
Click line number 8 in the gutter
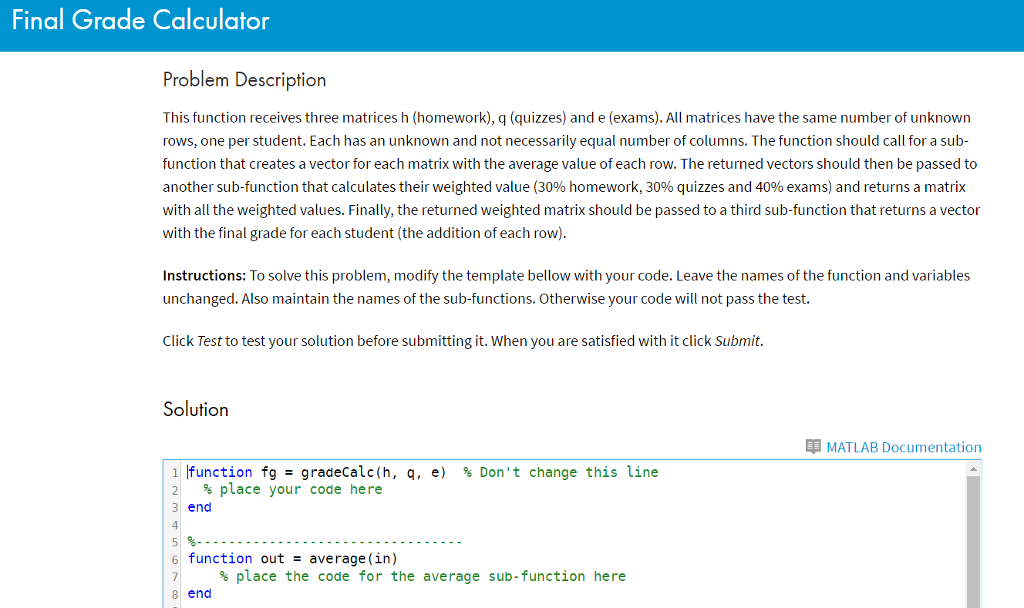(174, 593)
